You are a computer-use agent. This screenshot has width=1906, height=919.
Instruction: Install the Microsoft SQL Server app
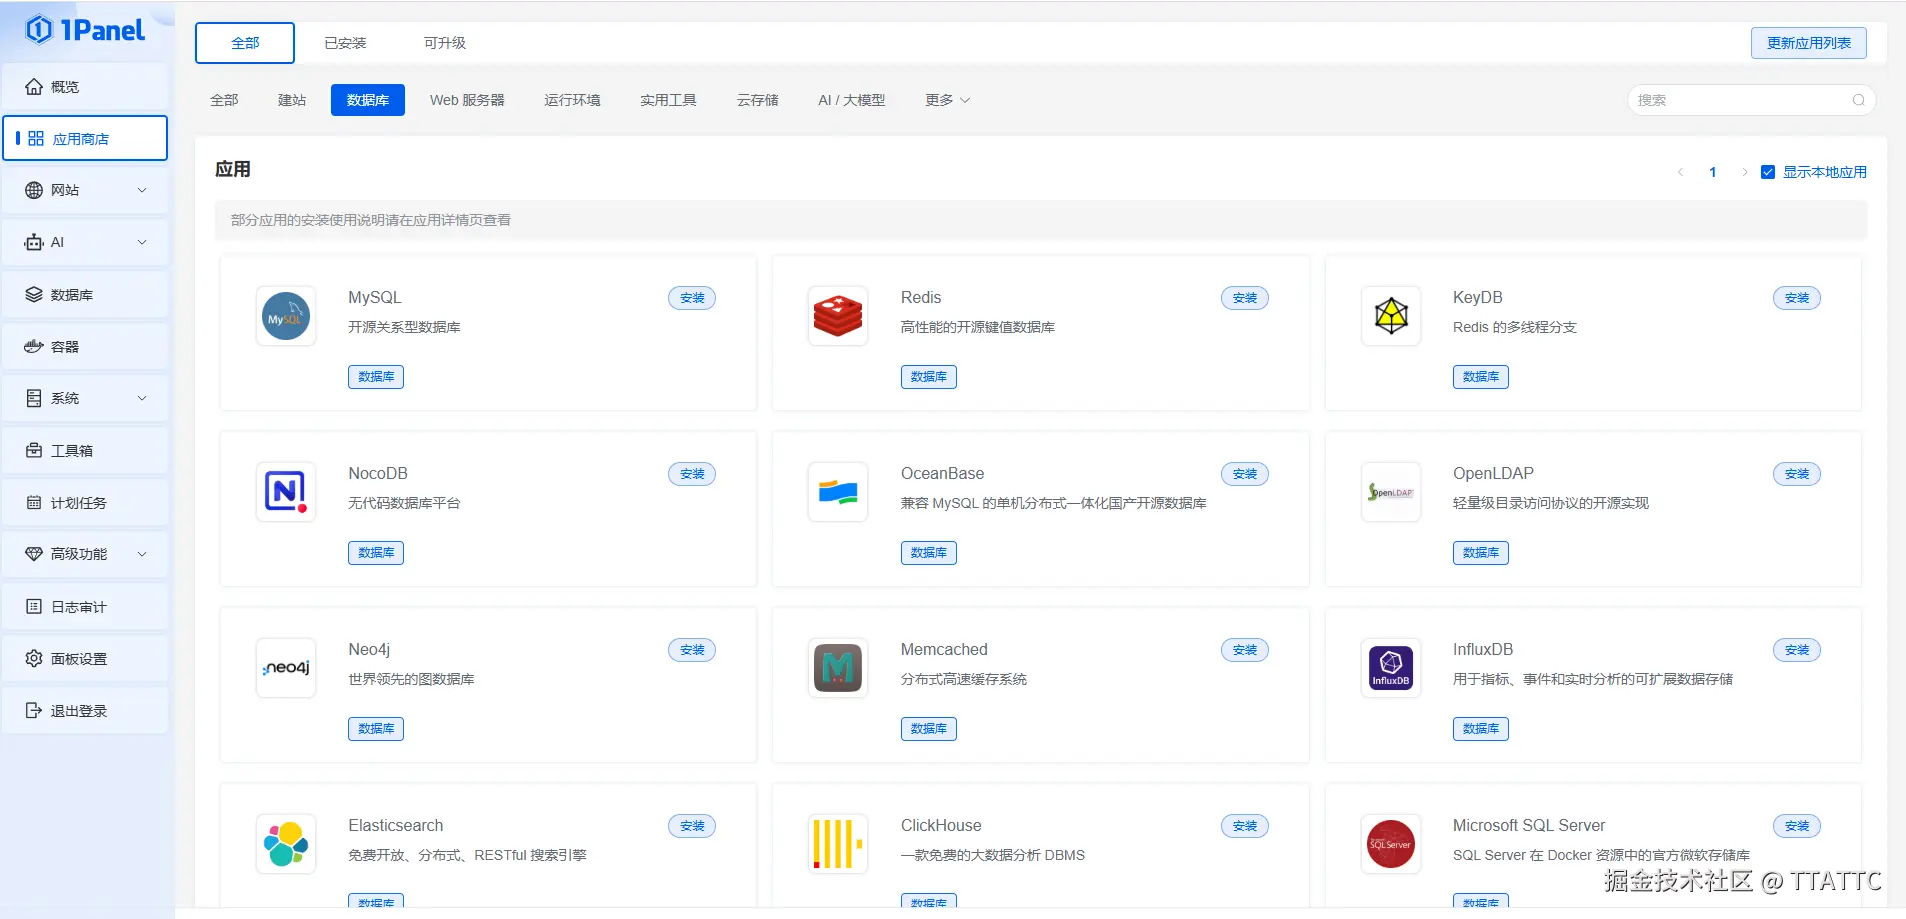pos(1797,826)
